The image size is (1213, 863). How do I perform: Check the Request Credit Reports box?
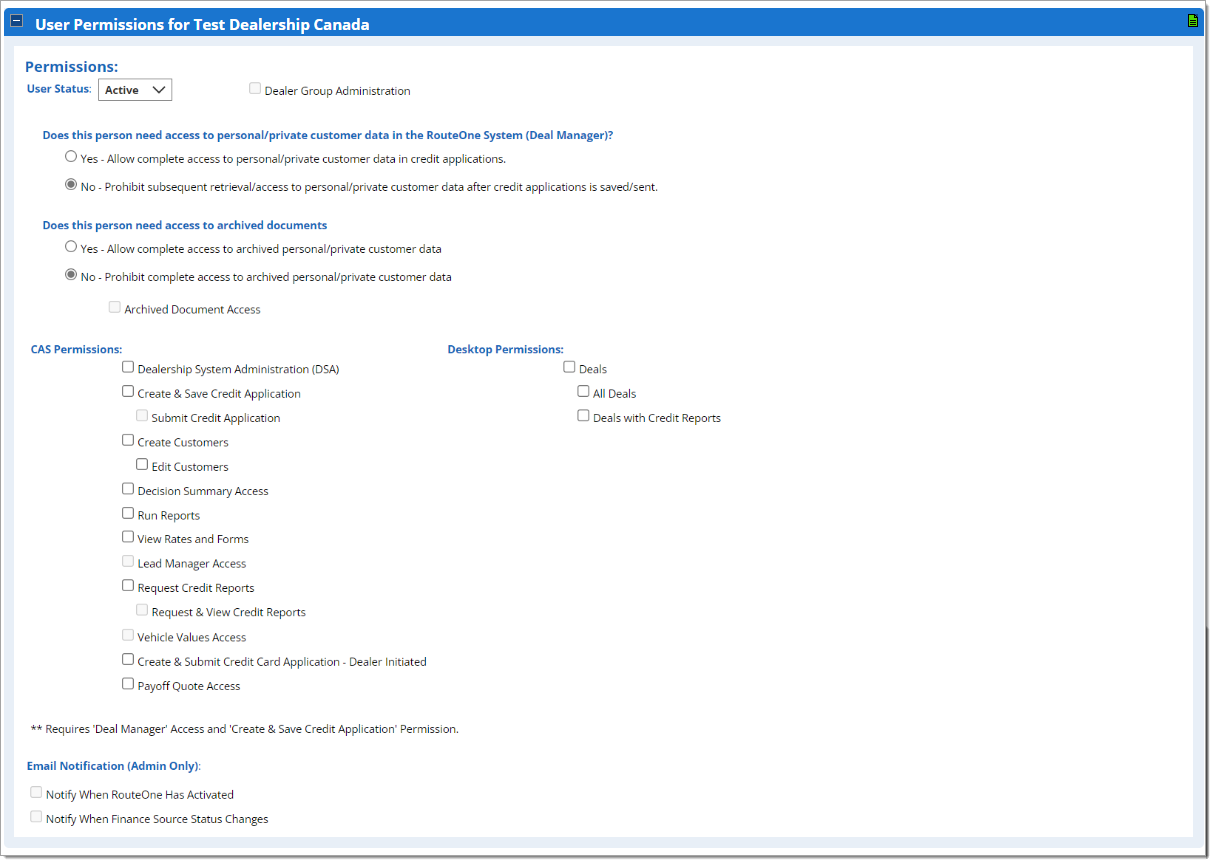point(128,587)
